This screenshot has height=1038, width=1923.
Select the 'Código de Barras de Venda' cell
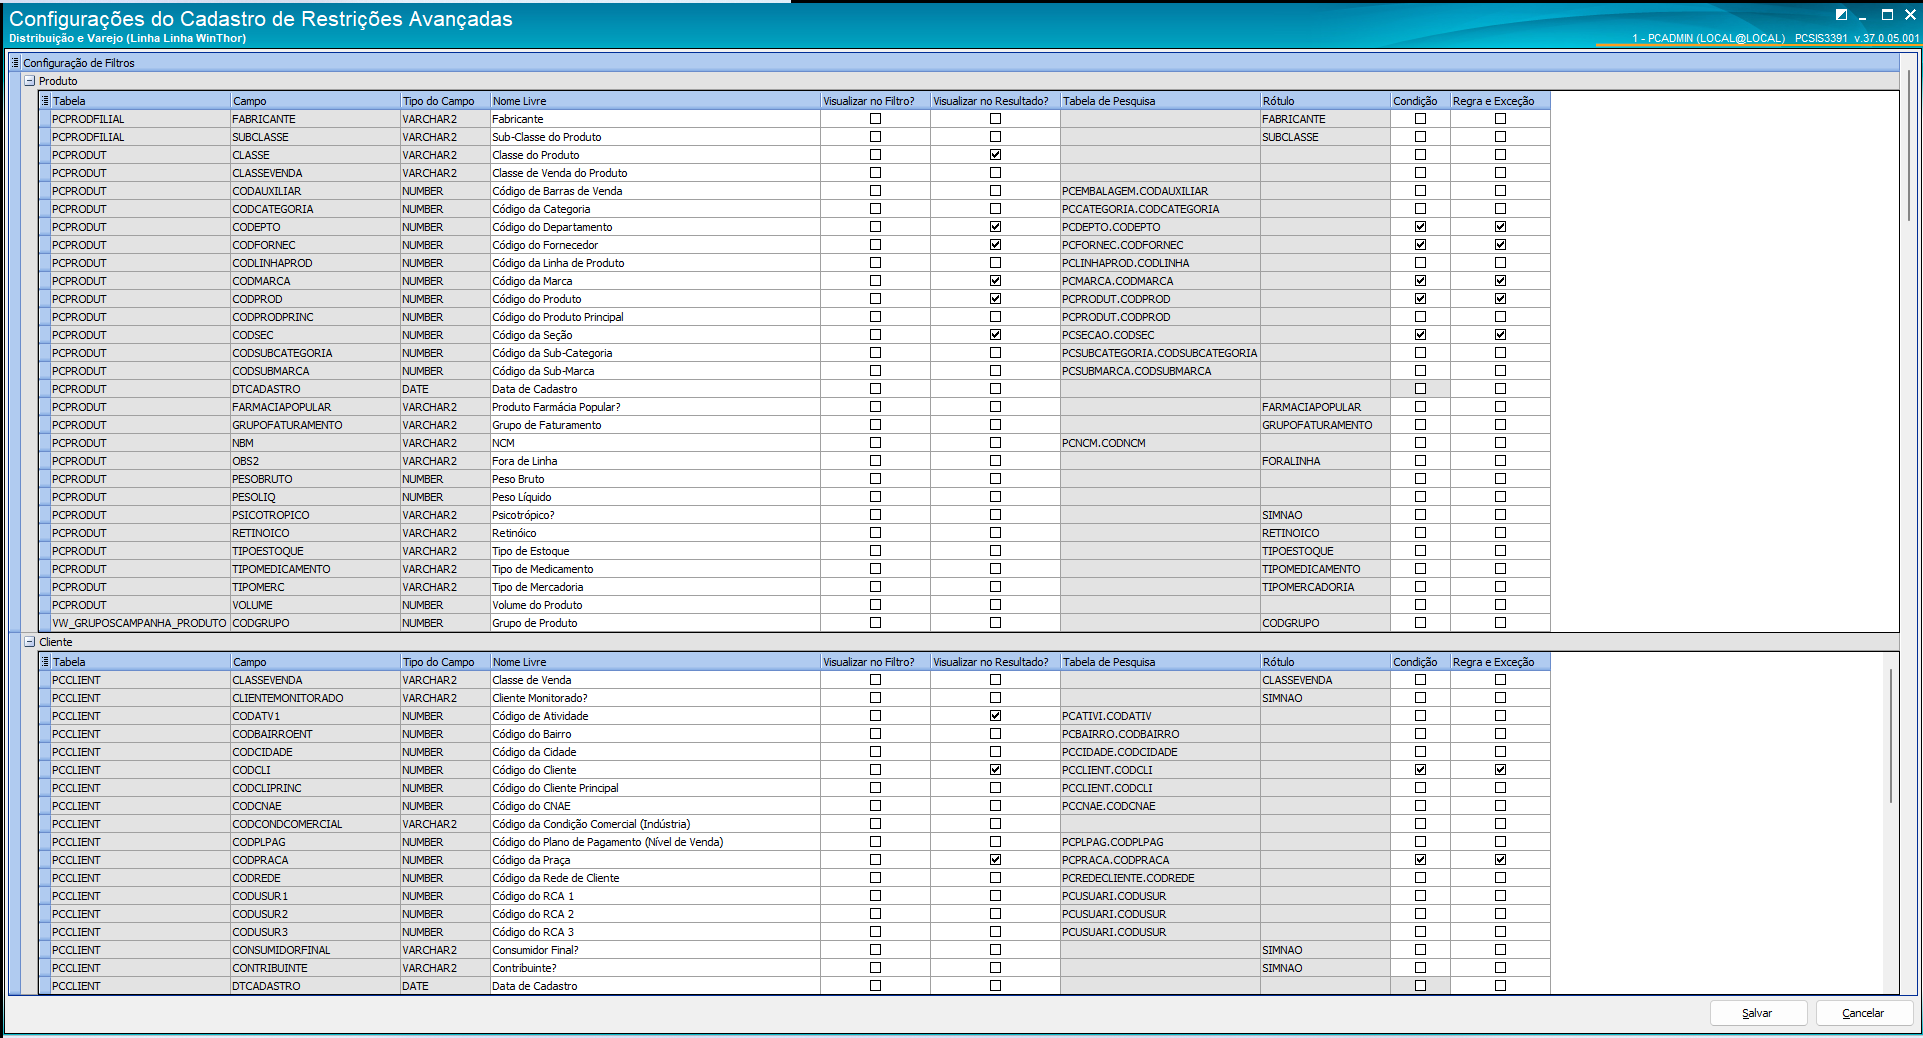[x=655, y=191]
